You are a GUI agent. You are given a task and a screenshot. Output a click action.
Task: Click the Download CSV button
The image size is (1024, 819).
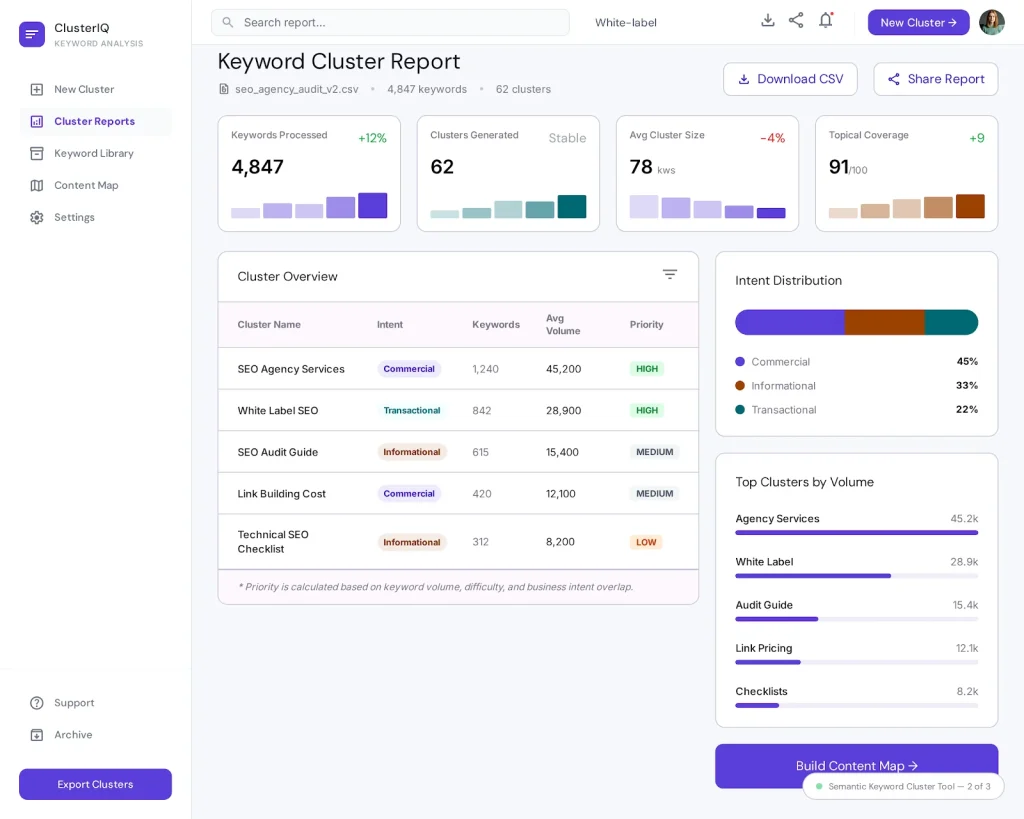pyautogui.click(x=790, y=79)
